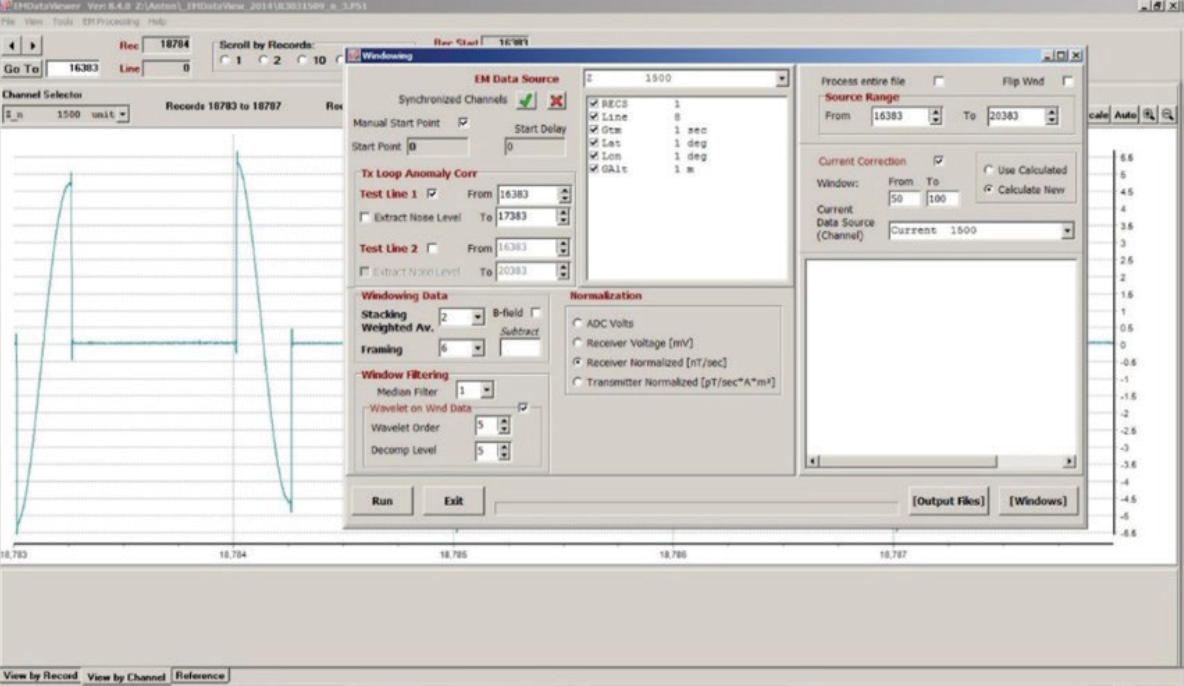
Task: Click the Windowing dialog title bar icon
Action: [x=353, y=55]
